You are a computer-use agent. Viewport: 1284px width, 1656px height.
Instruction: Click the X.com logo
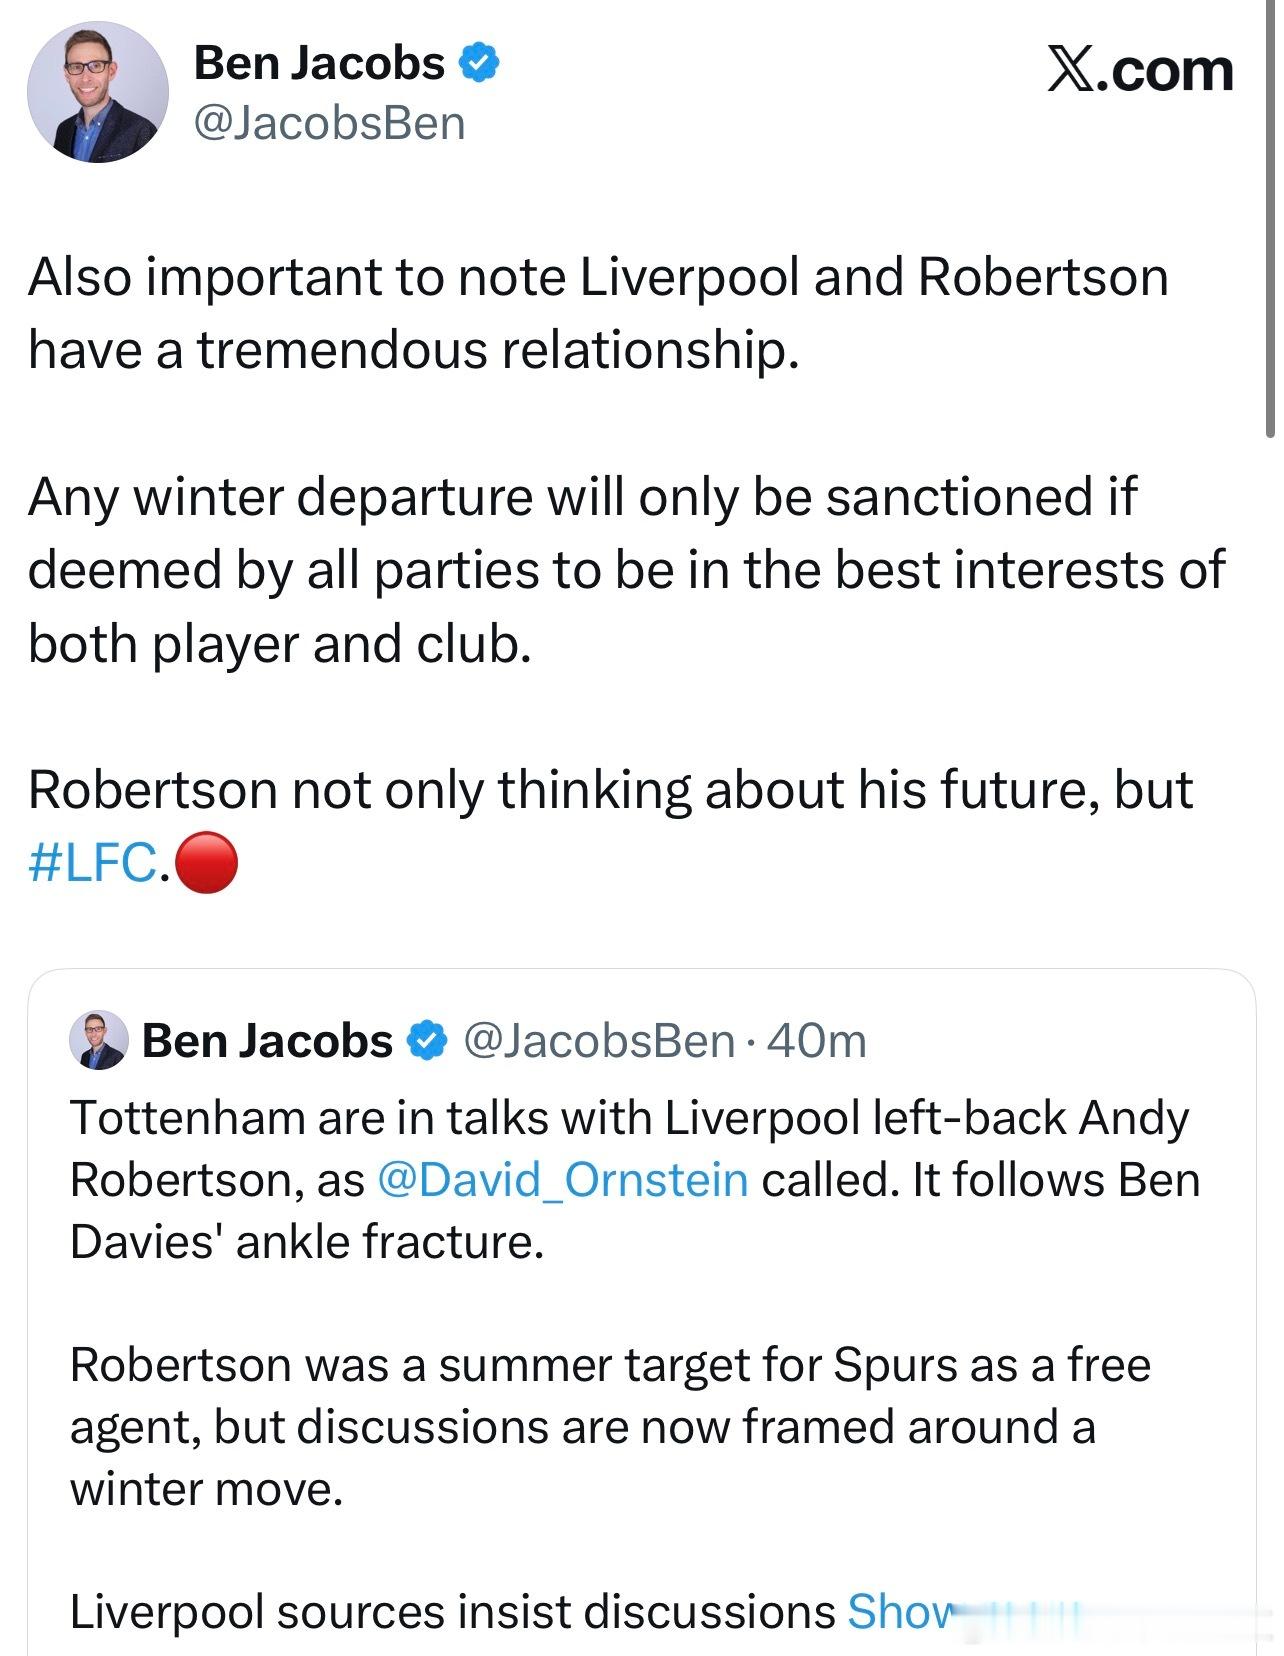pyautogui.click(x=1140, y=70)
